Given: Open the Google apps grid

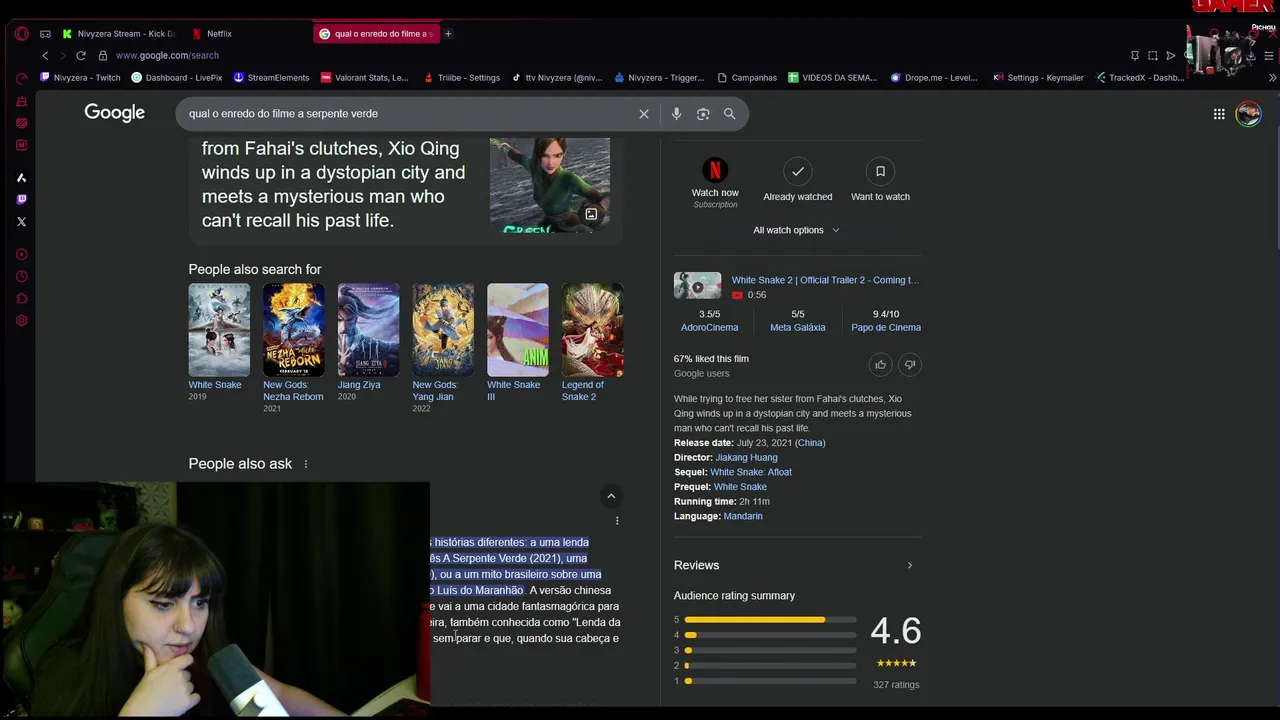Looking at the screenshot, I should (1219, 114).
